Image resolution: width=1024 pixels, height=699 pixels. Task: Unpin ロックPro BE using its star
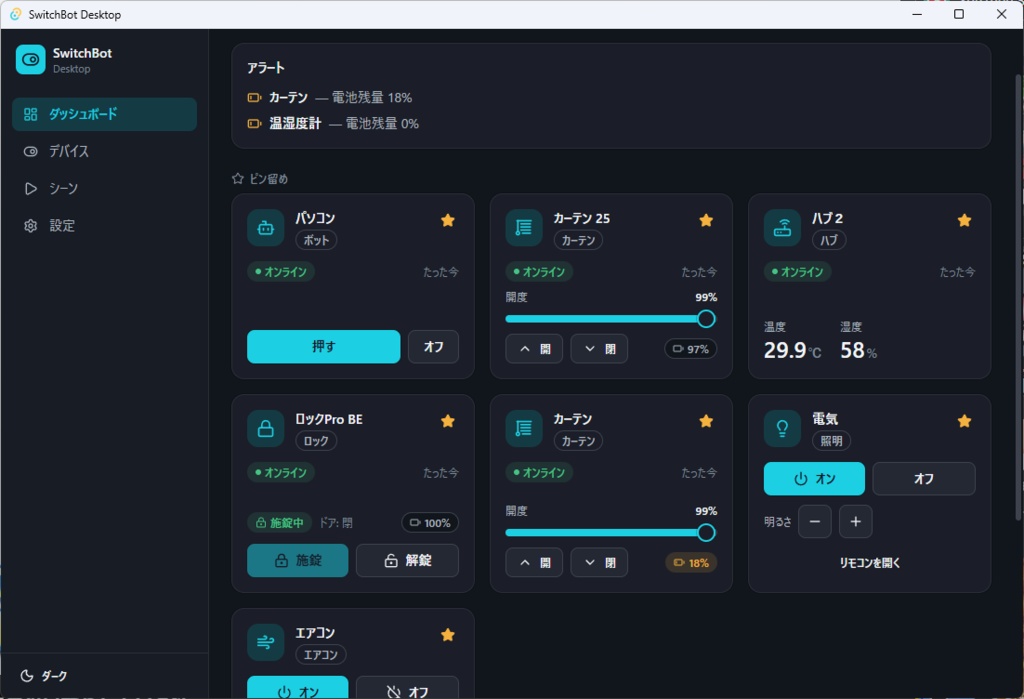click(447, 421)
